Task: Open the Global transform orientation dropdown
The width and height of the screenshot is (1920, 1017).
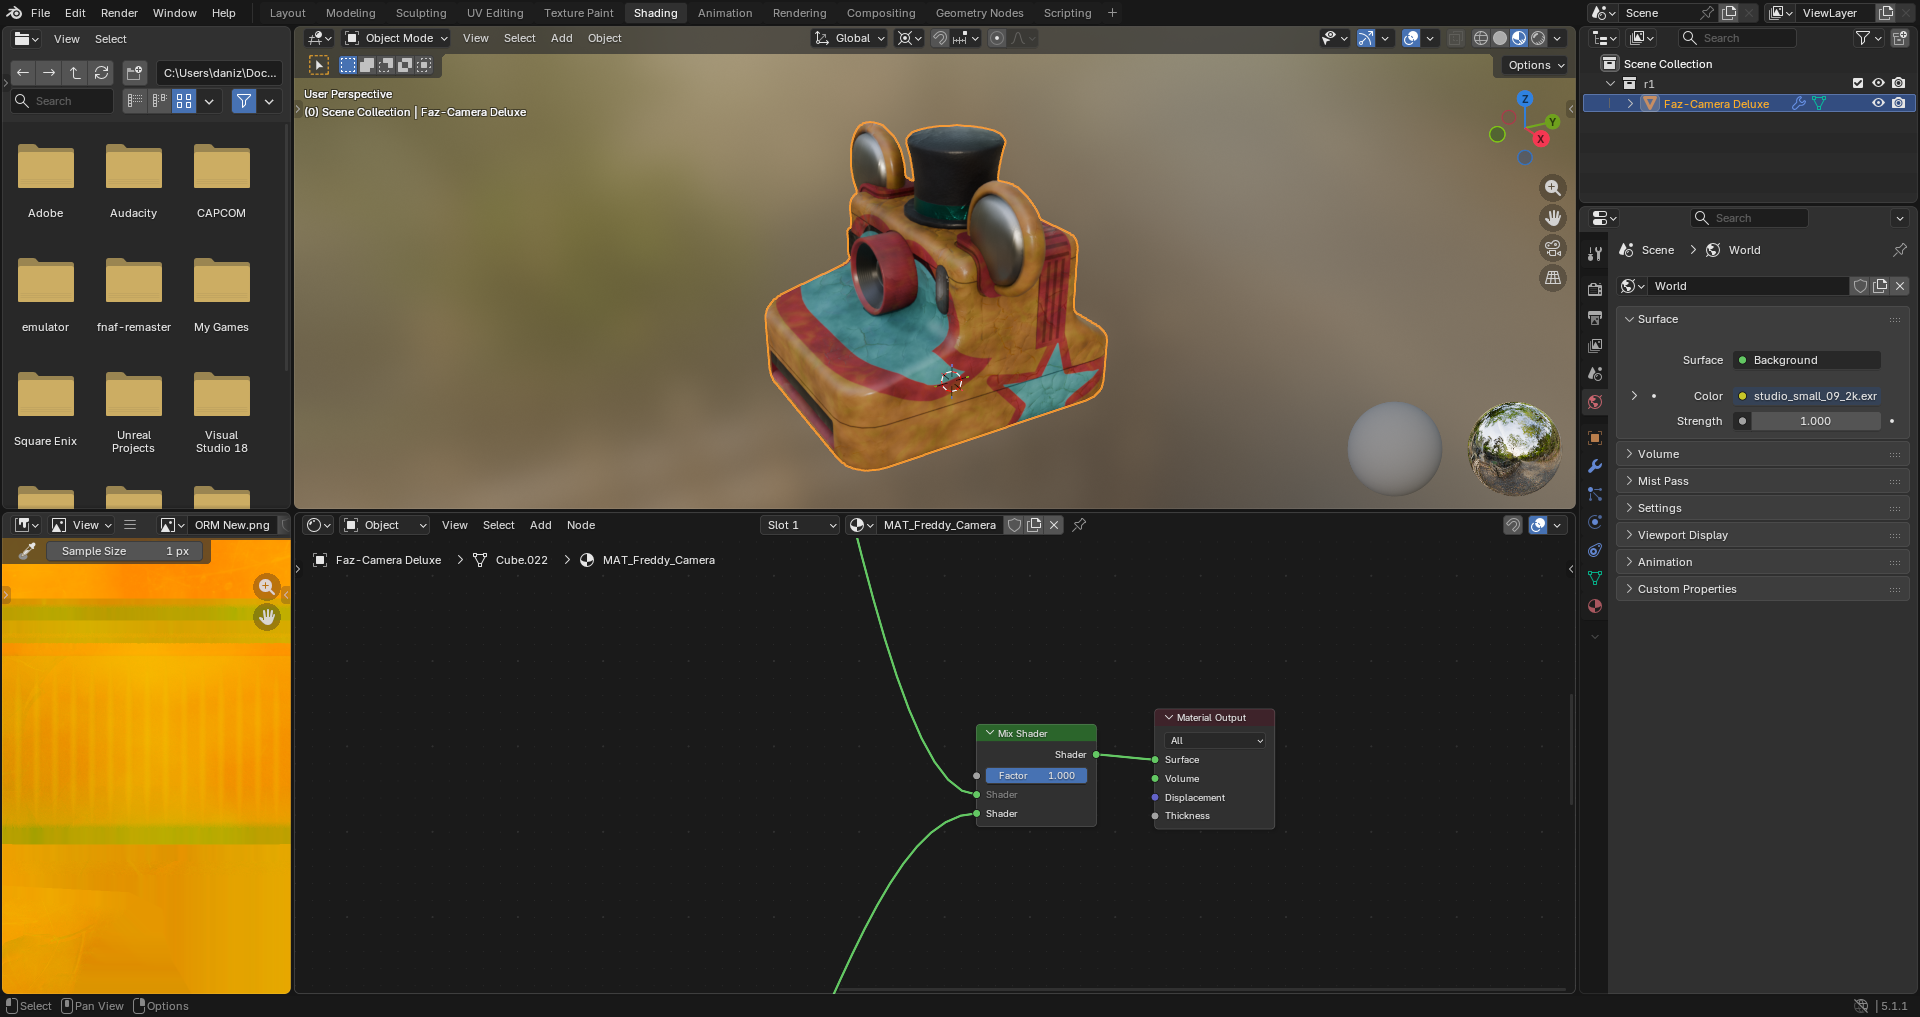Action: point(849,38)
